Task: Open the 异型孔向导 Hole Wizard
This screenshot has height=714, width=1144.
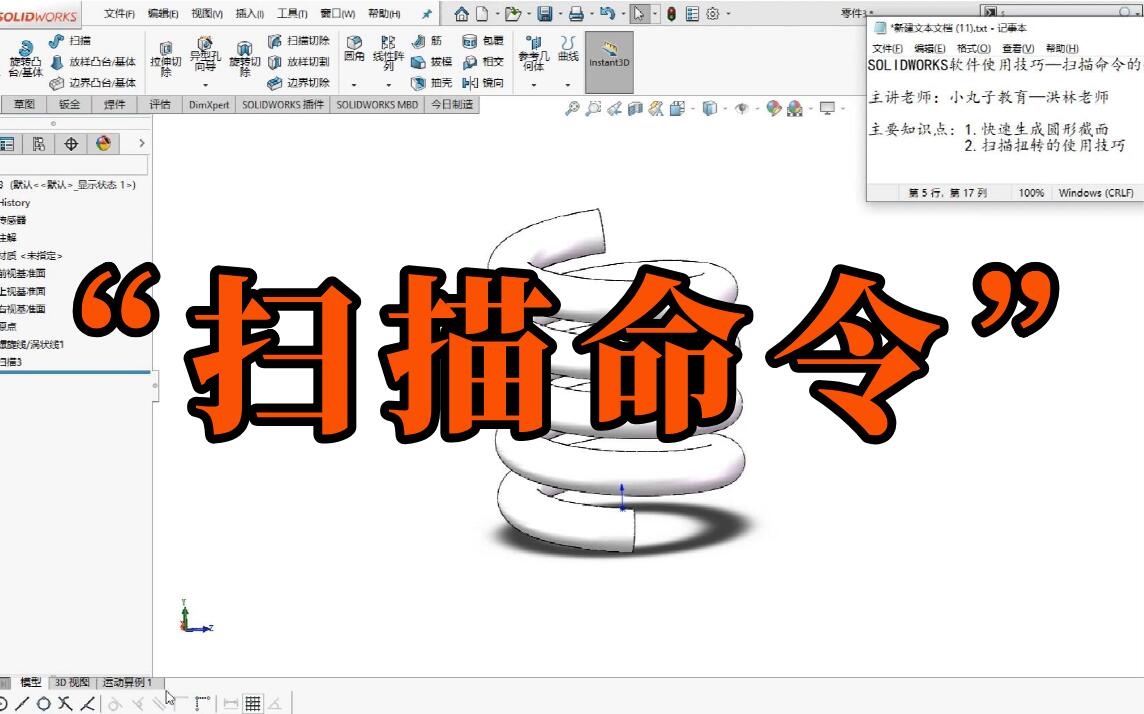Action: (x=203, y=55)
